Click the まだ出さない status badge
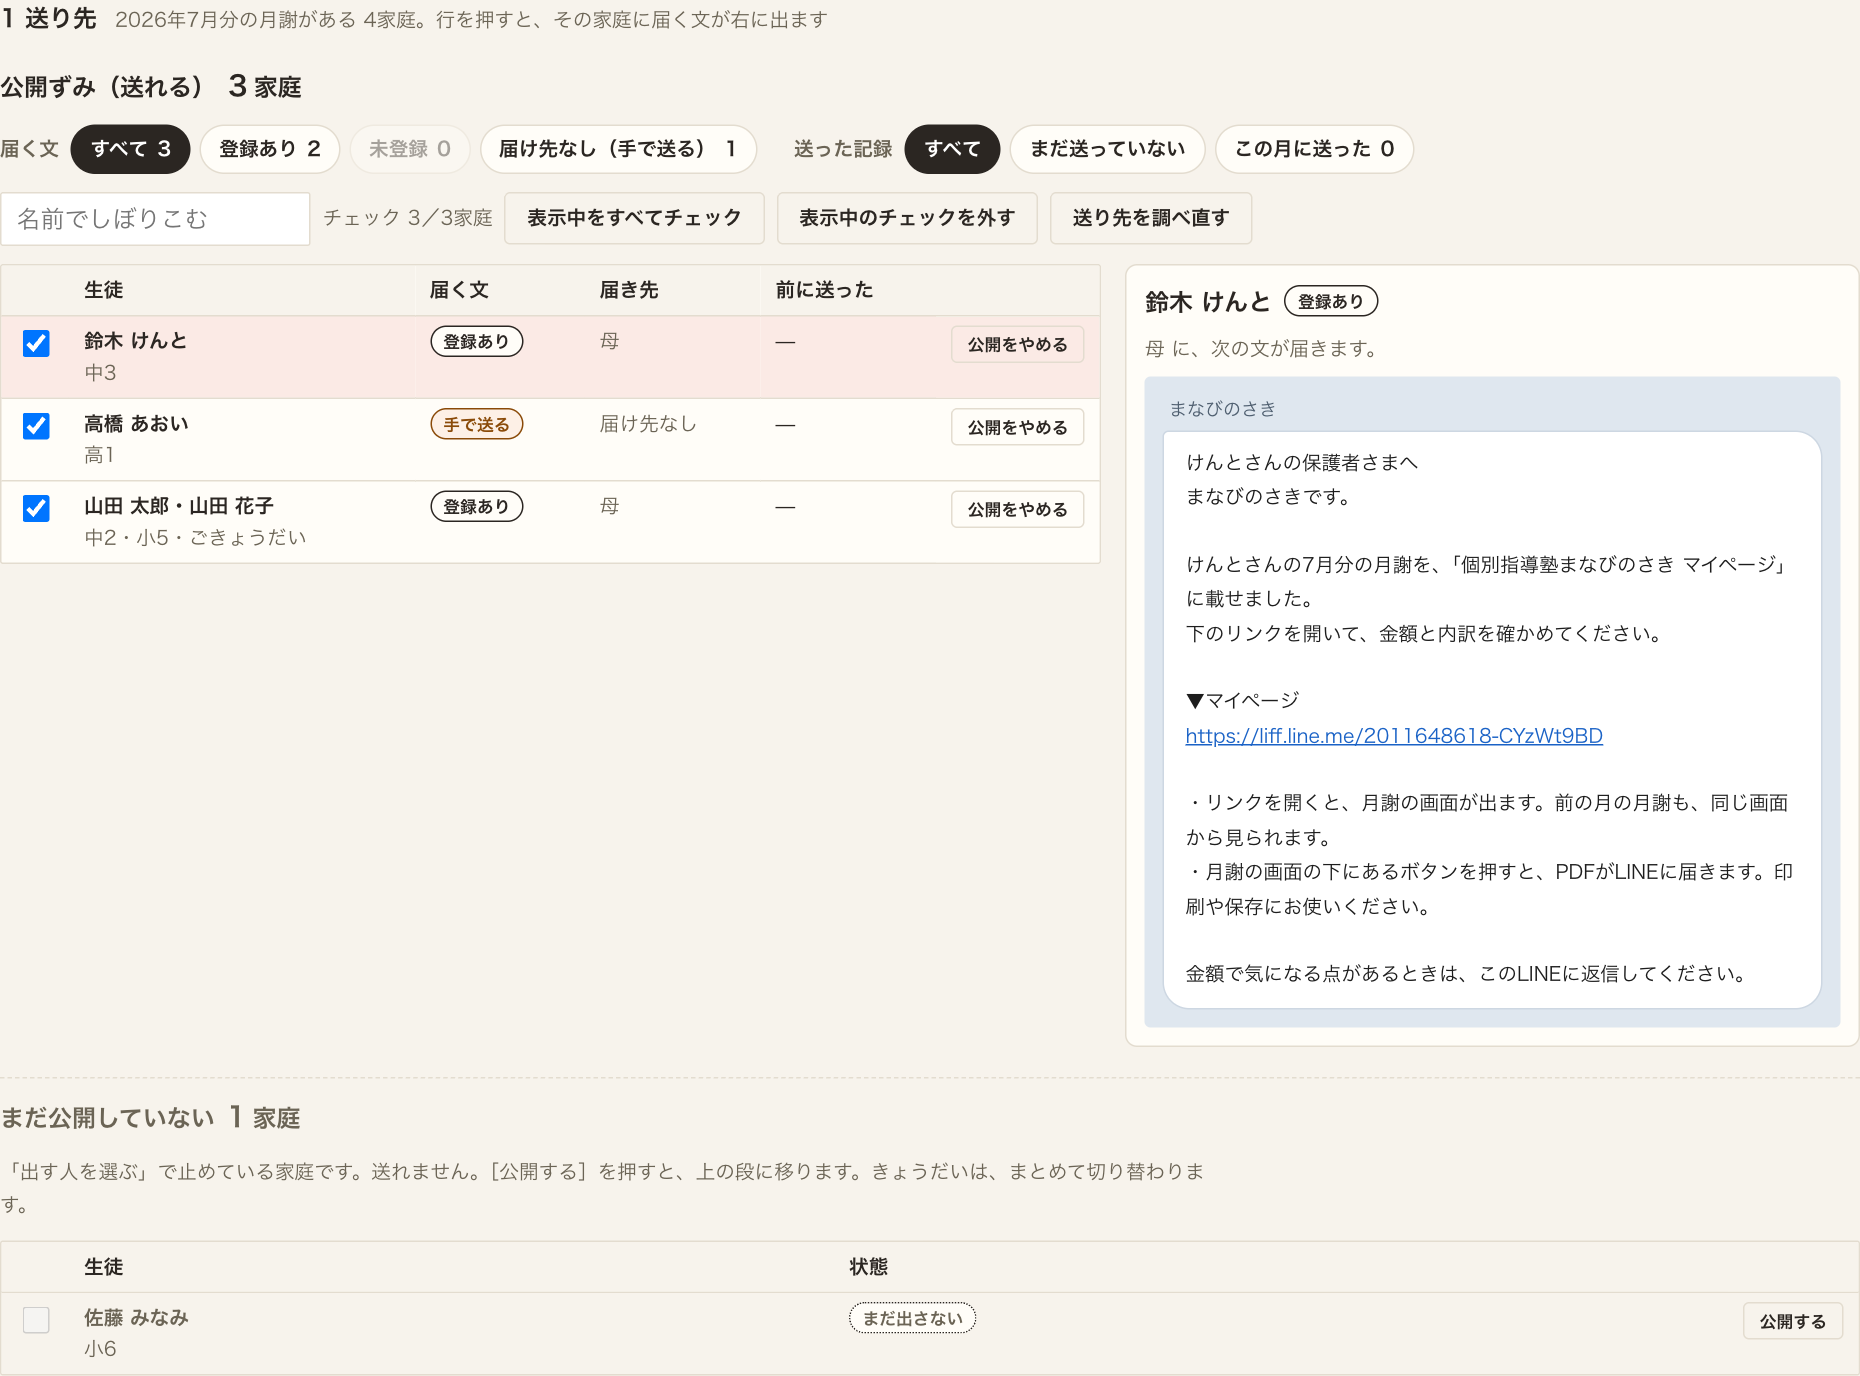Viewport: 1860px width, 1376px height. pos(912,1319)
